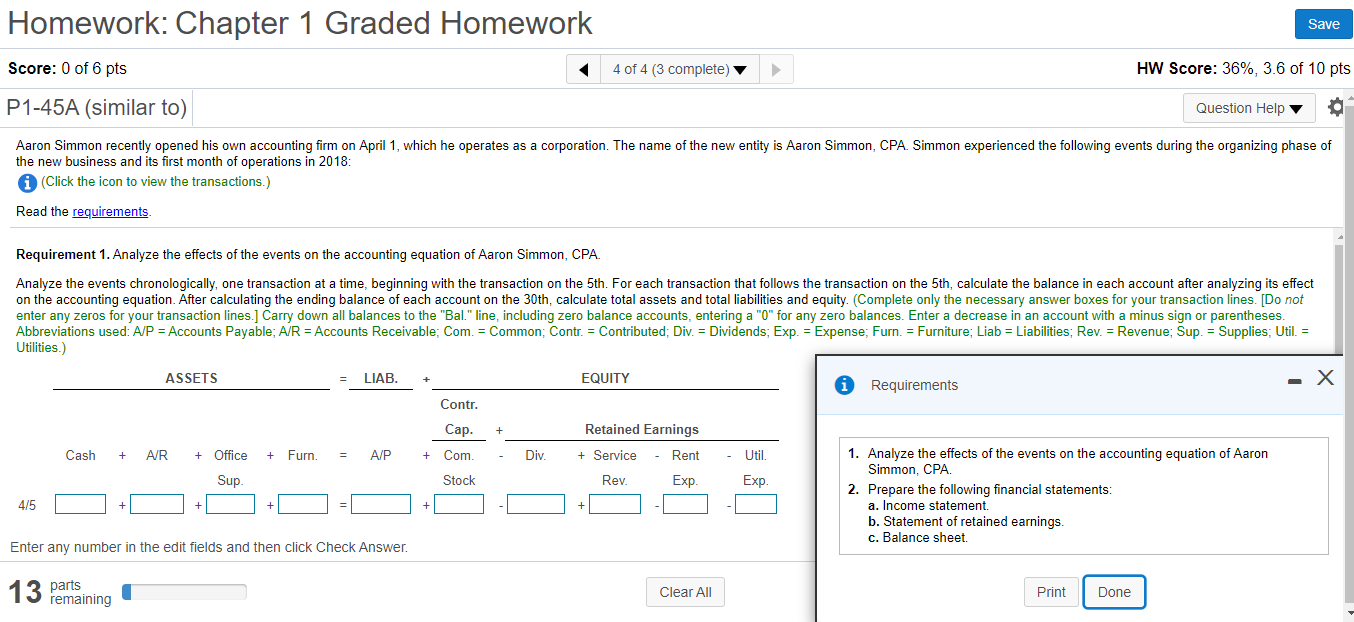Image resolution: width=1354 pixels, height=622 pixels.
Task: Click the Com. Stock input field for 4/5
Action: [x=459, y=505]
